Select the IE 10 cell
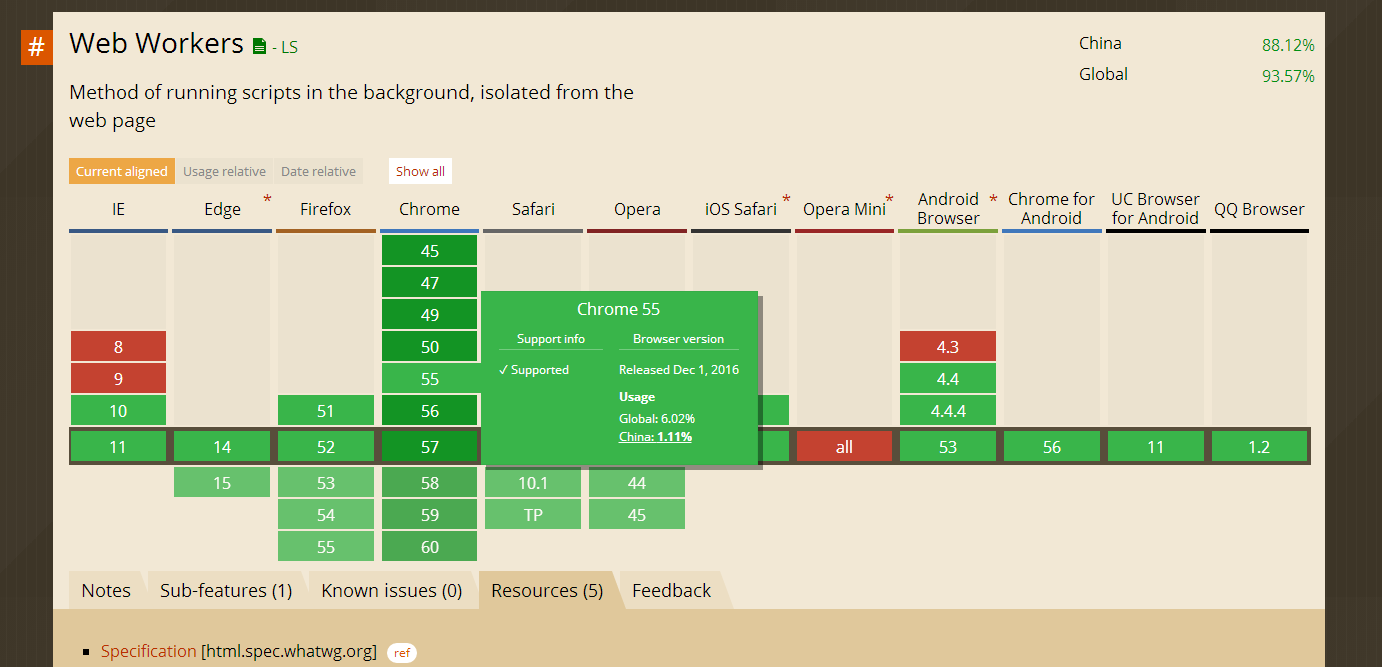The height and width of the screenshot is (667, 1382). tap(118, 411)
